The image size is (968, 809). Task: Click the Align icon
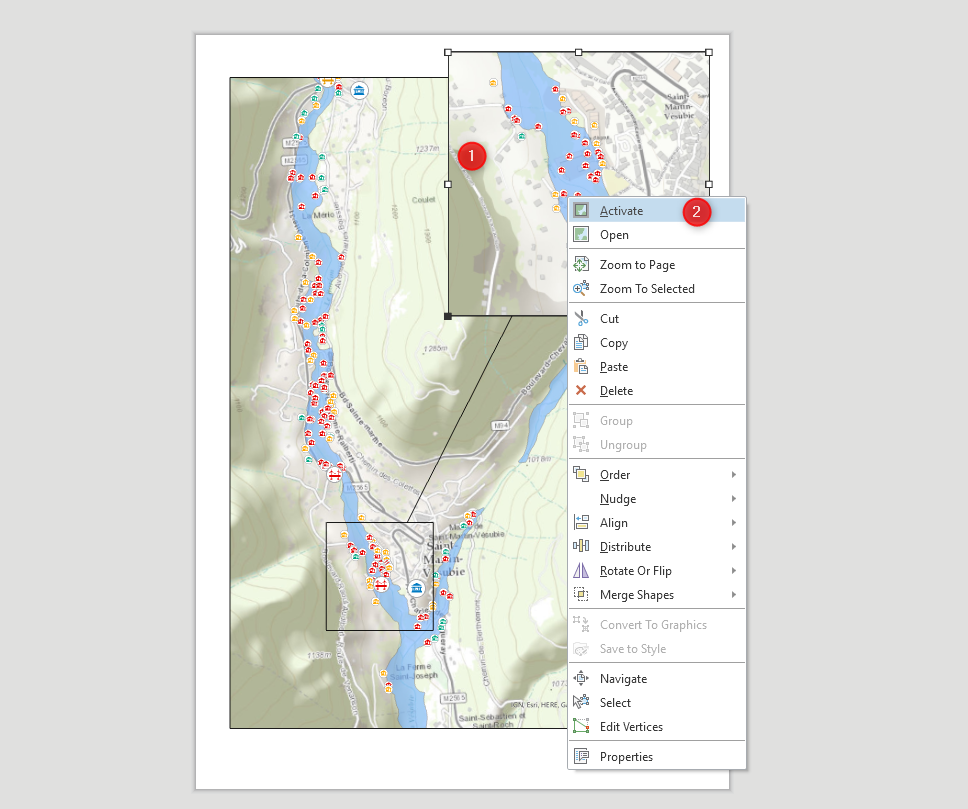(x=581, y=522)
